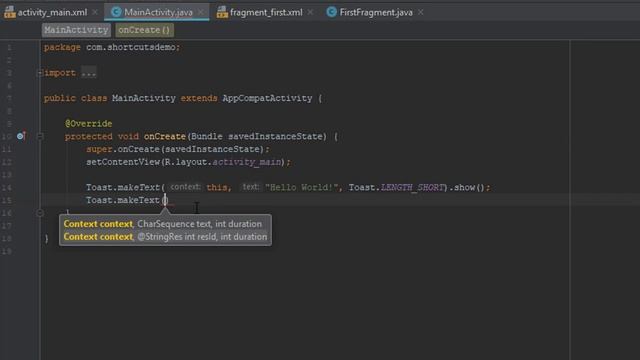Close the activity_main.xml tab
The height and width of the screenshot is (360, 640).
click(95, 13)
